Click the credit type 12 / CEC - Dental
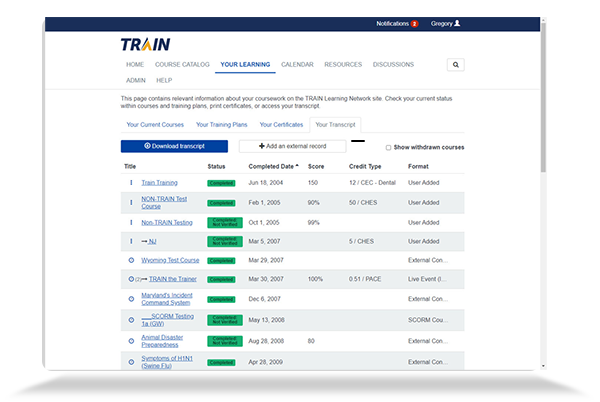The image size is (600, 402). pyautogui.click(x=372, y=182)
